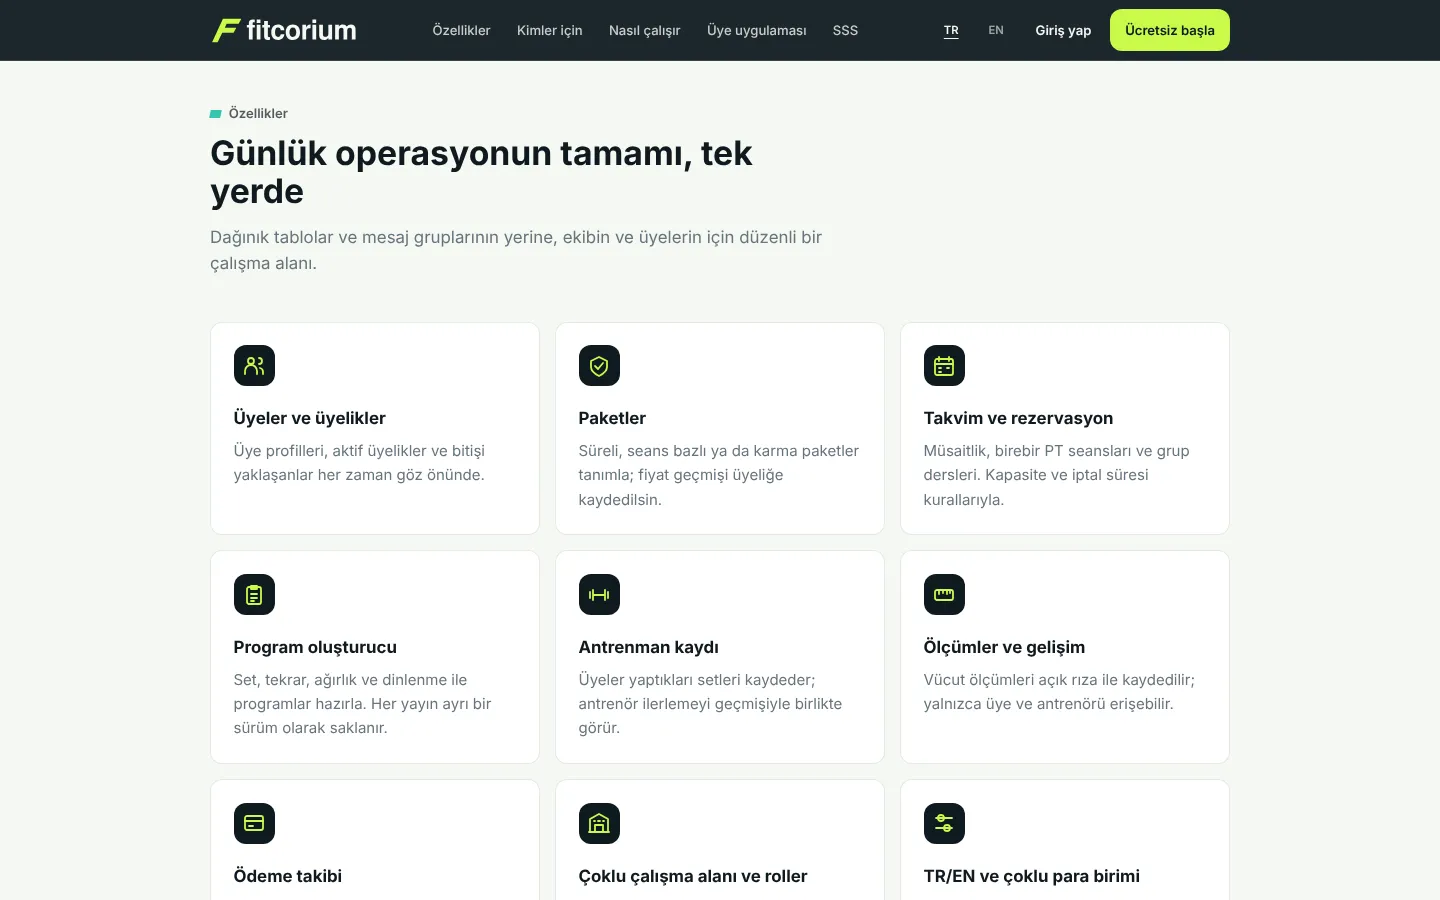Screen dimensions: 1440x900
Task: Click the description starting Vücut ölçümleri
Action: (x=1059, y=692)
